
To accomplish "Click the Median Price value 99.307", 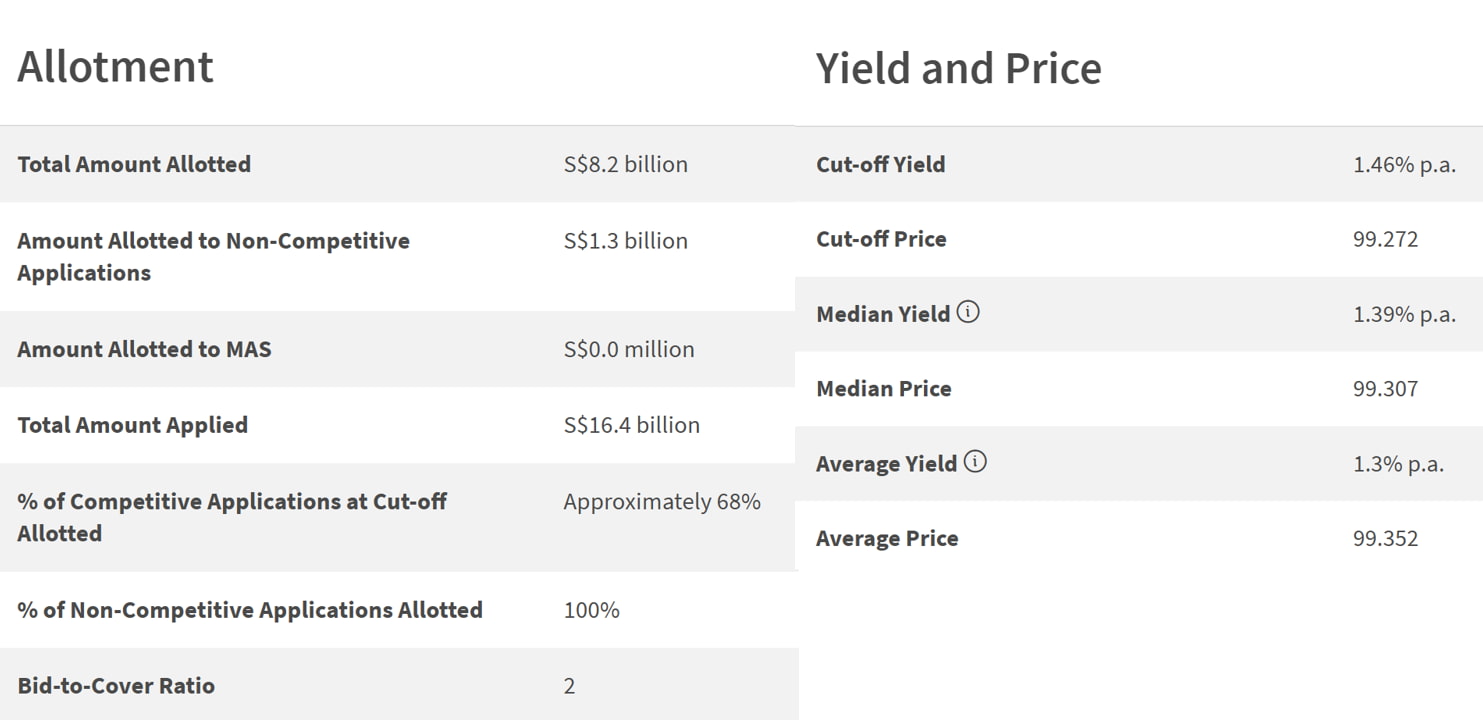I will point(1385,388).
